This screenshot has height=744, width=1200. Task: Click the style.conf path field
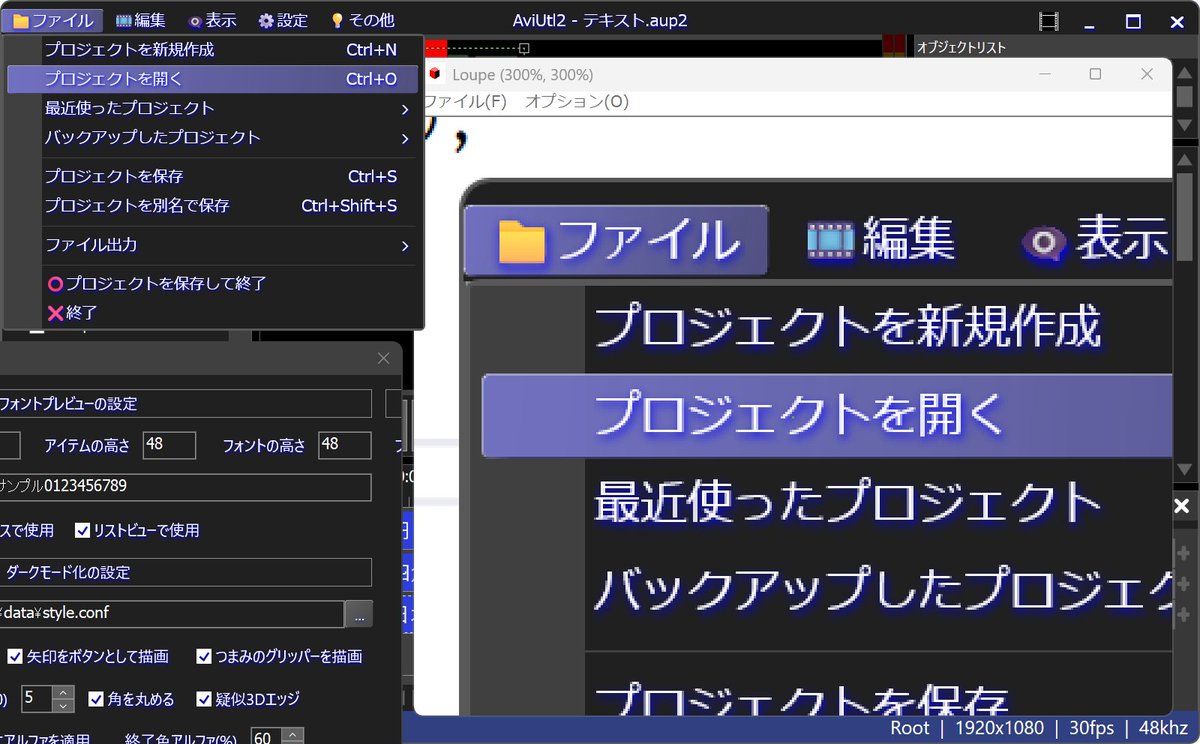pyautogui.click(x=172, y=614)
